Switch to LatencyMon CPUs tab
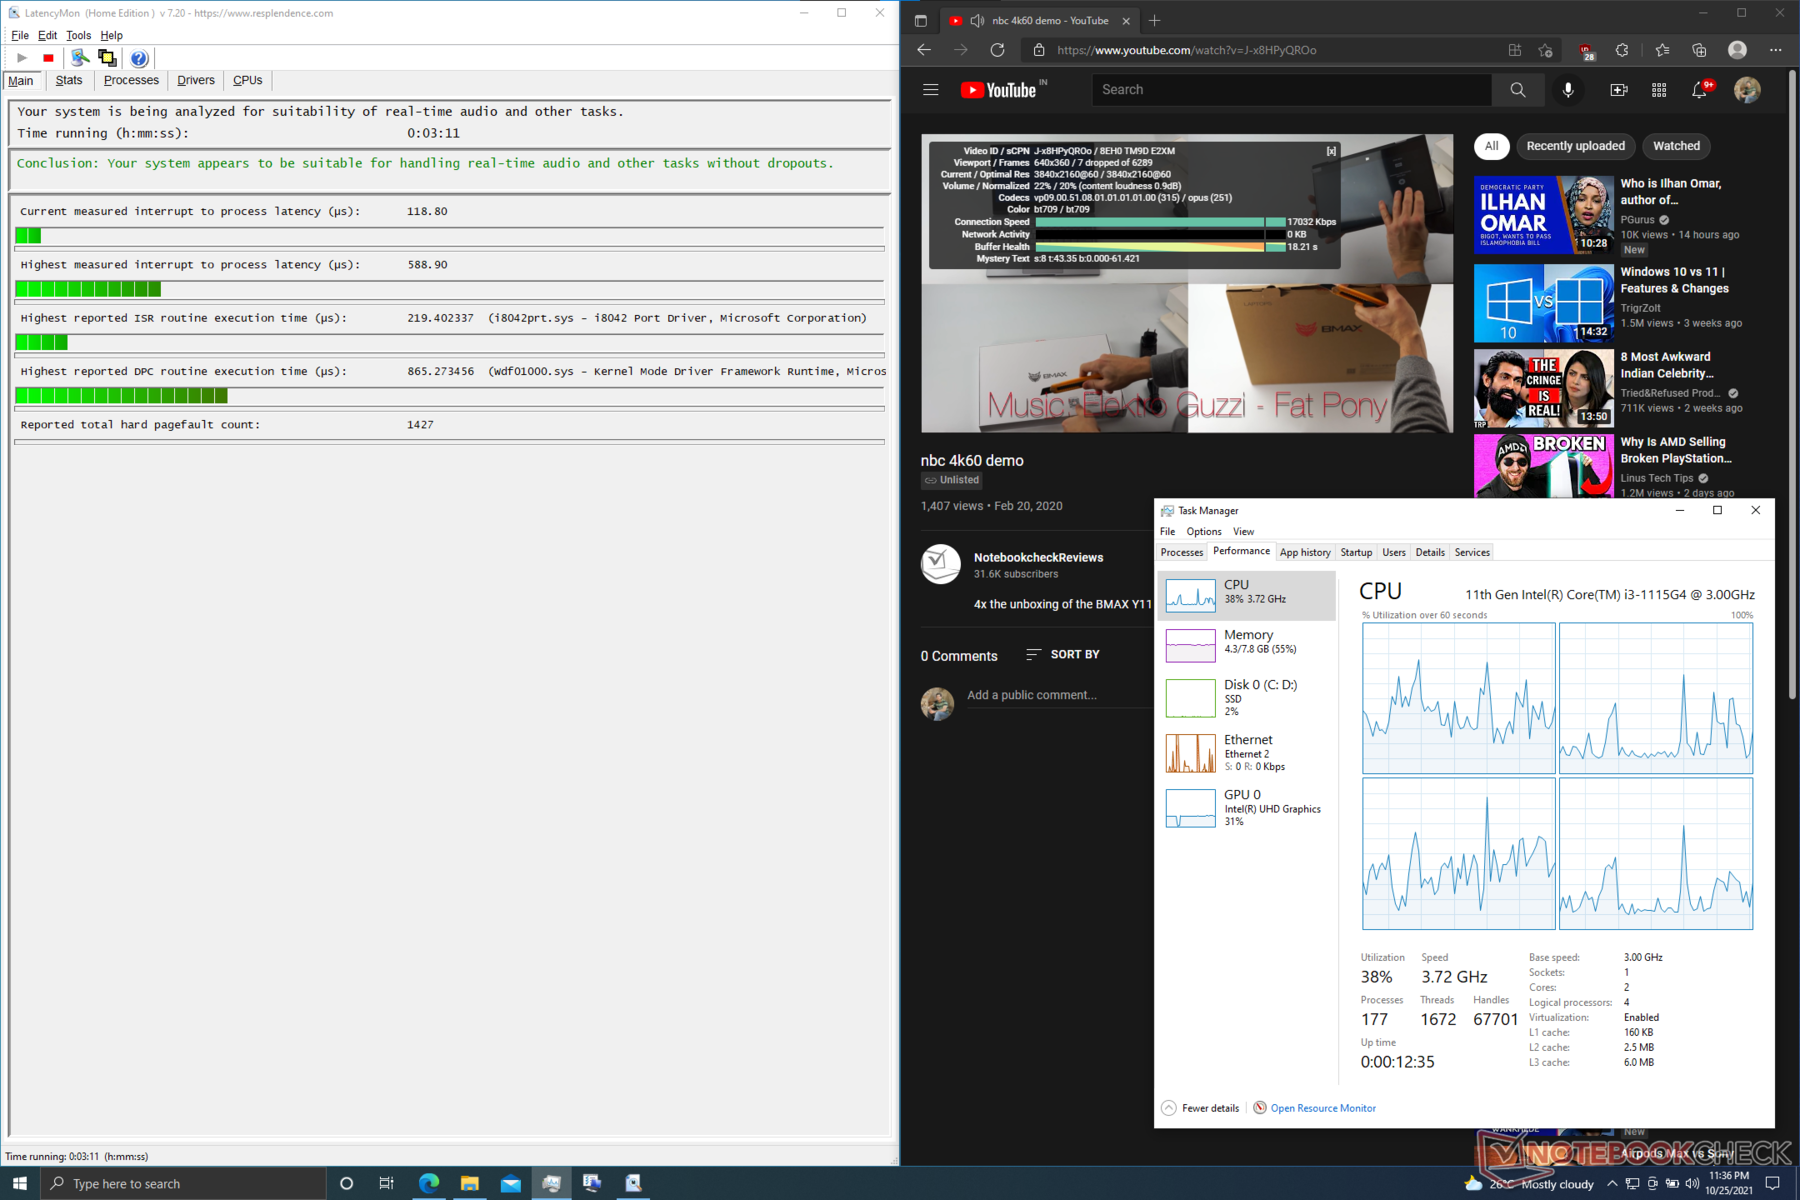Image resolution: width=1800 pixels, height=1200 pixels. point(248,80)
